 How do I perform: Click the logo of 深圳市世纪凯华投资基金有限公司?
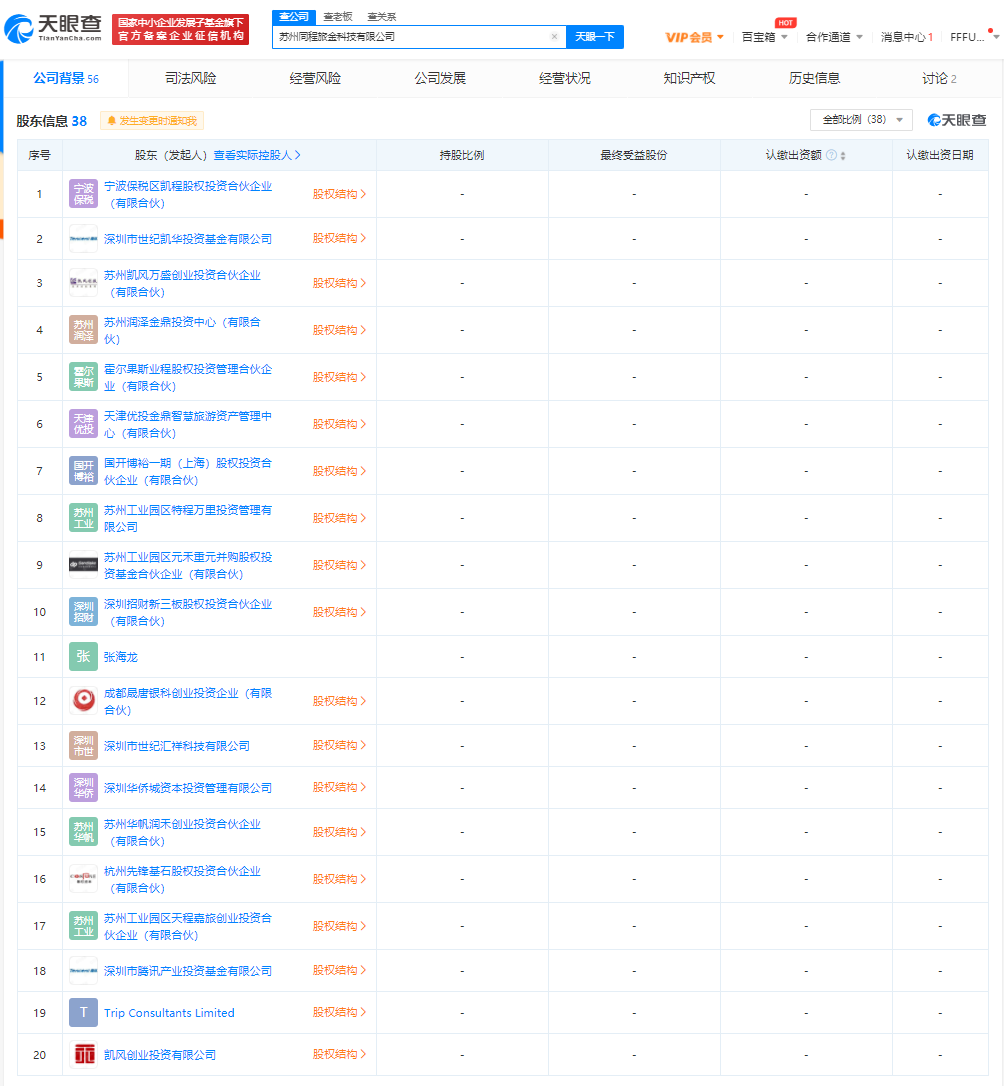point(83,239)
